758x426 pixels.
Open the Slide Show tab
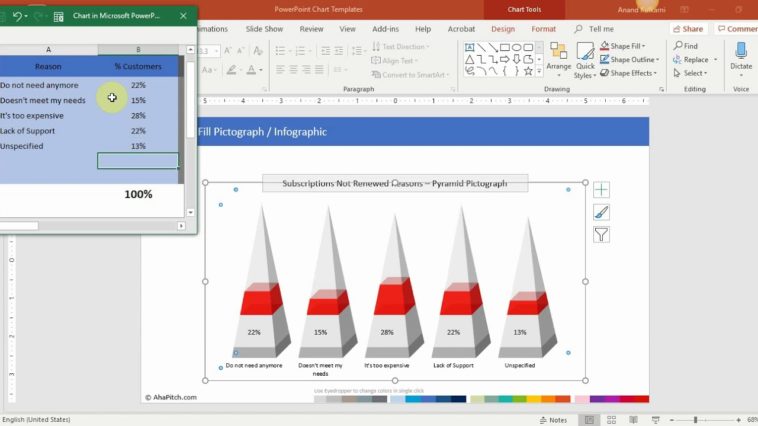(x=264, y=29)
